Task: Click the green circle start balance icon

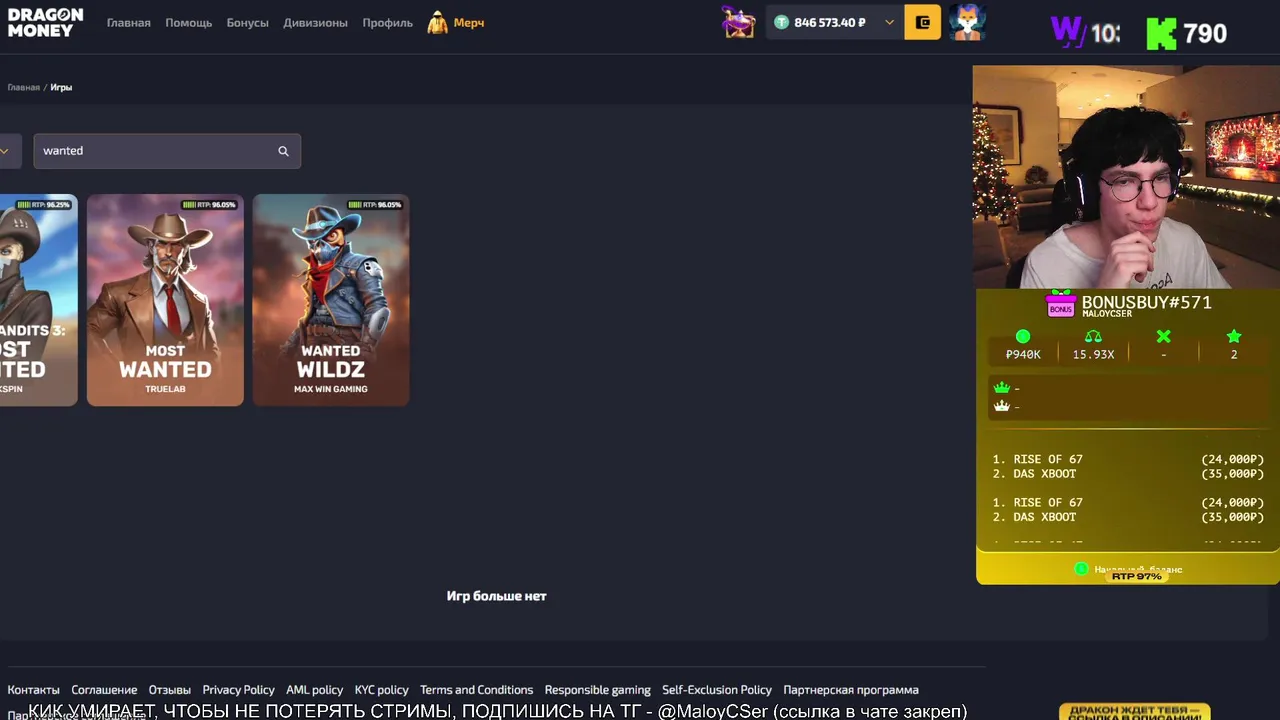Action: coord(1022,337)
